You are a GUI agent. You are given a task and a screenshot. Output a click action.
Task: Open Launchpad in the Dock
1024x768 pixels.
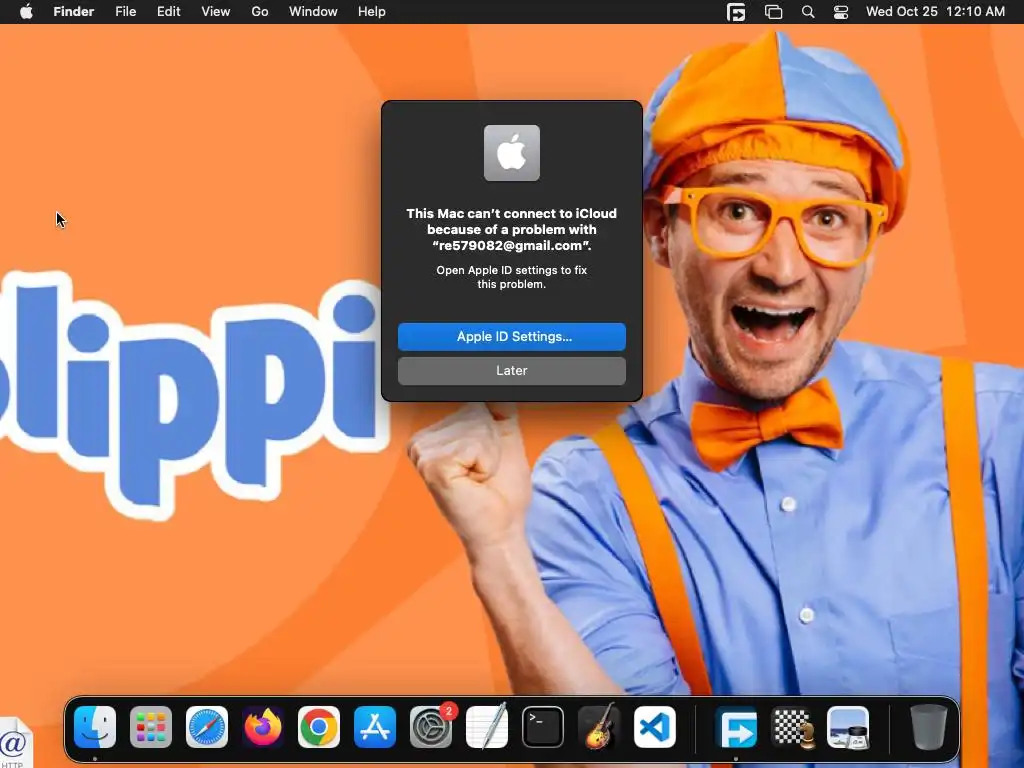point(151,727)
